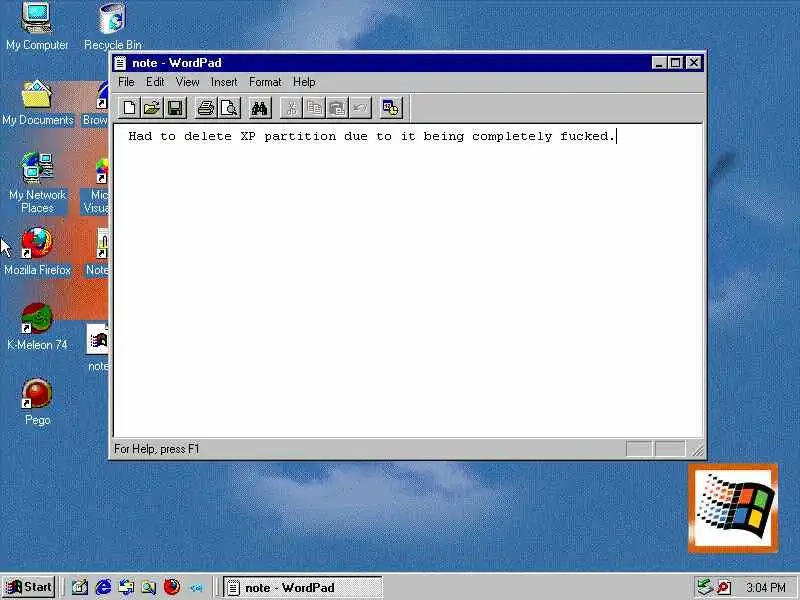Click the Copy icon in the toolbar

pyautogui.click(x=314, y=108)
